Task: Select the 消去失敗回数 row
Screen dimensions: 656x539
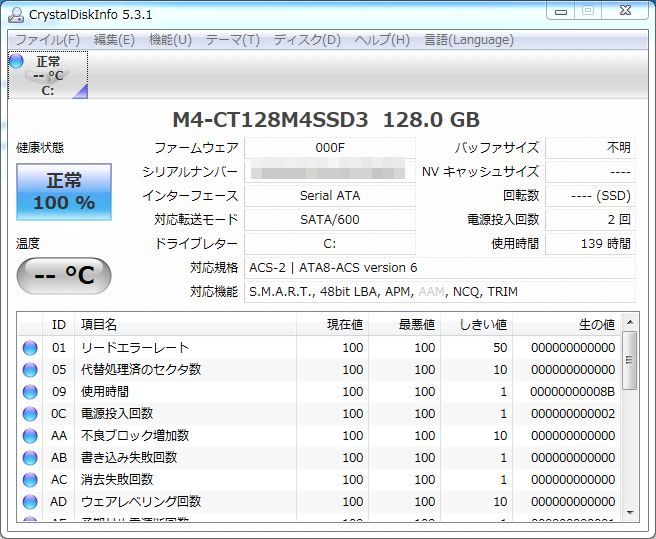Action: click(x=319, y=480)
